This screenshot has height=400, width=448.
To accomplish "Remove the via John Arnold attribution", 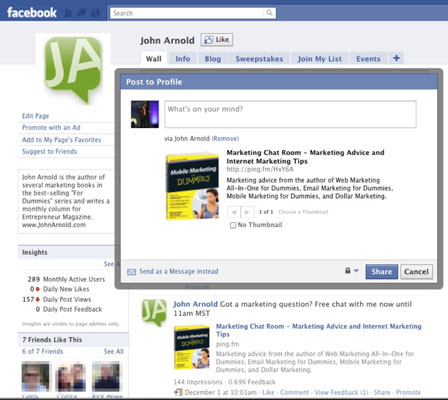I will coord(225,138).
